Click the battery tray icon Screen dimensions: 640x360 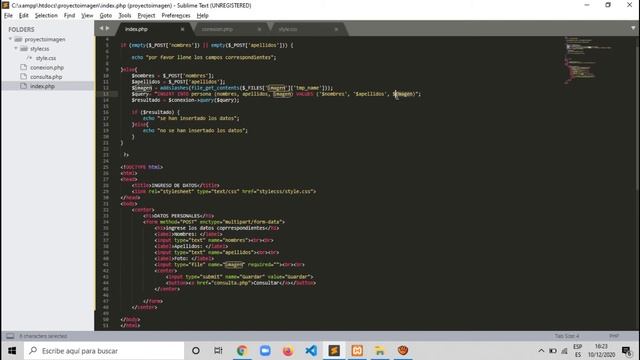click(x=553, y=351)
